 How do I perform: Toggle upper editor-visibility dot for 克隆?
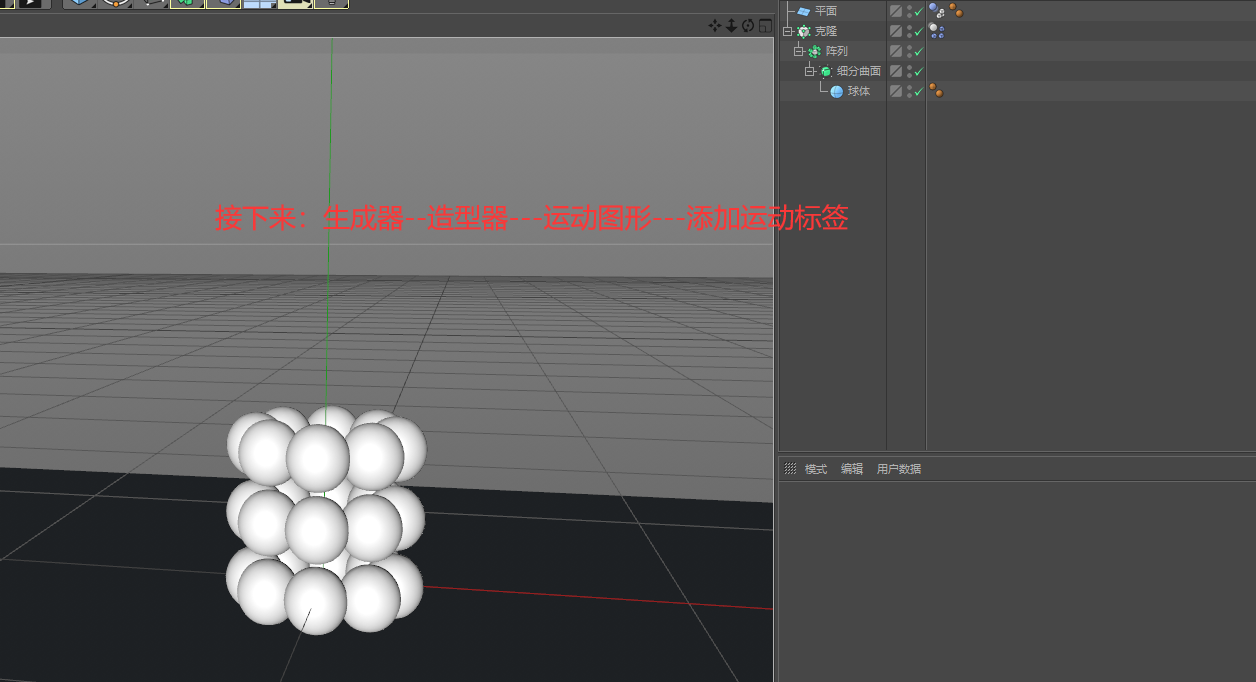click(x=909, y=27)
